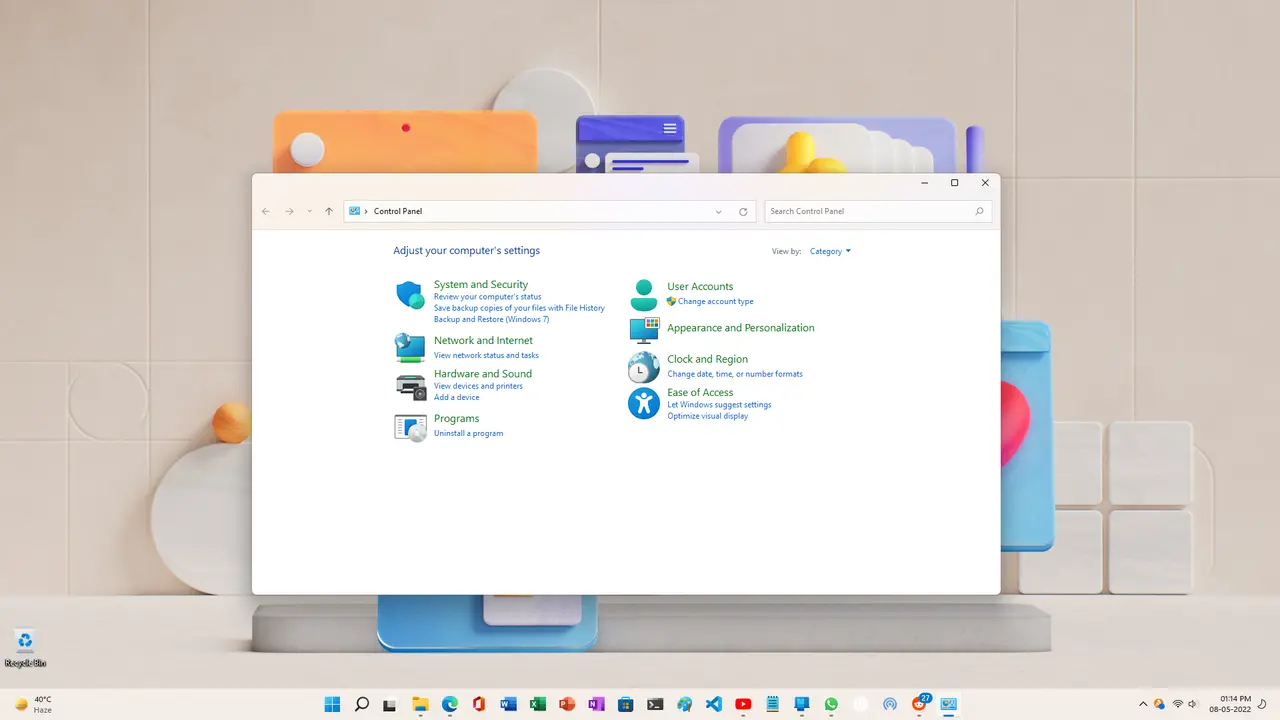Click the Hardware and Sound printer icon
Screen dimensions: 1280x720
[x=410, y=385]
